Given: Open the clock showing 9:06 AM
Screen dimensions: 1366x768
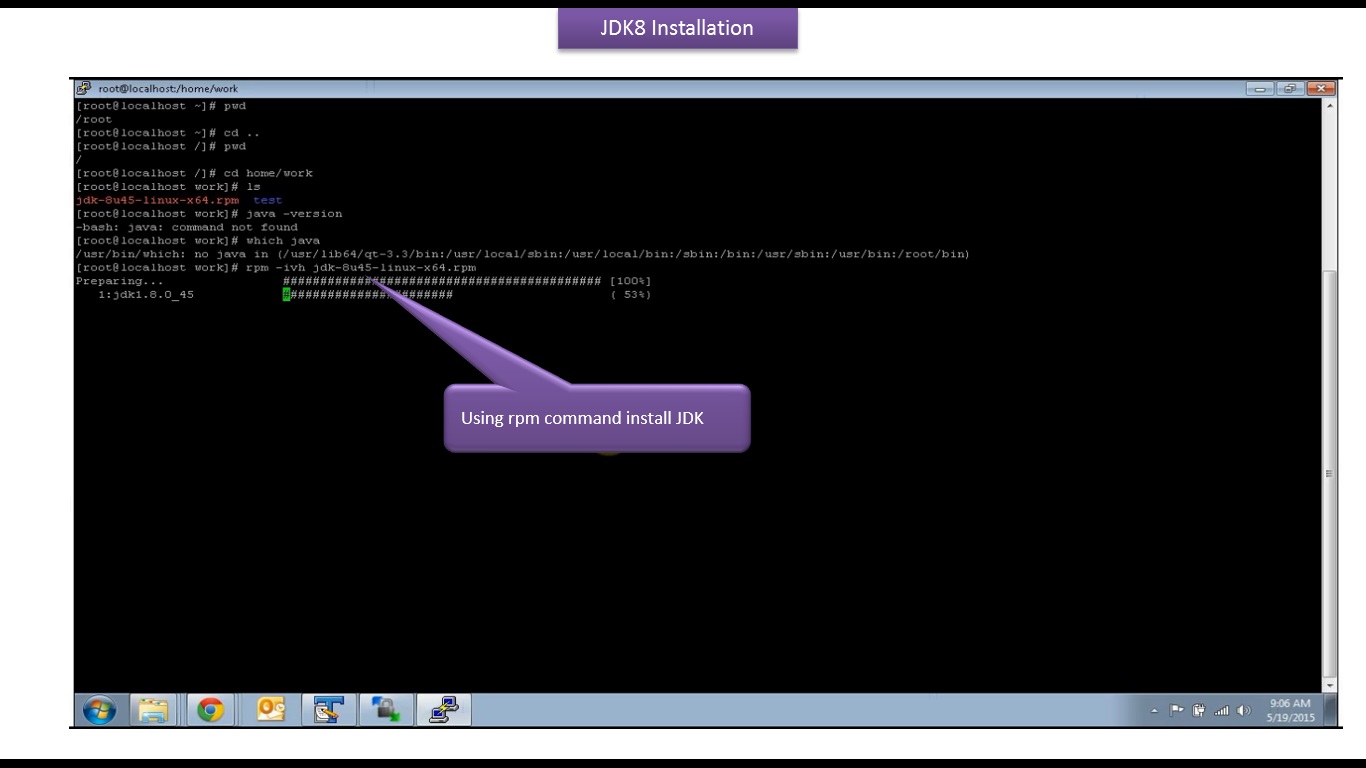Looking at the screenshot, I should tap(1290, 710).
